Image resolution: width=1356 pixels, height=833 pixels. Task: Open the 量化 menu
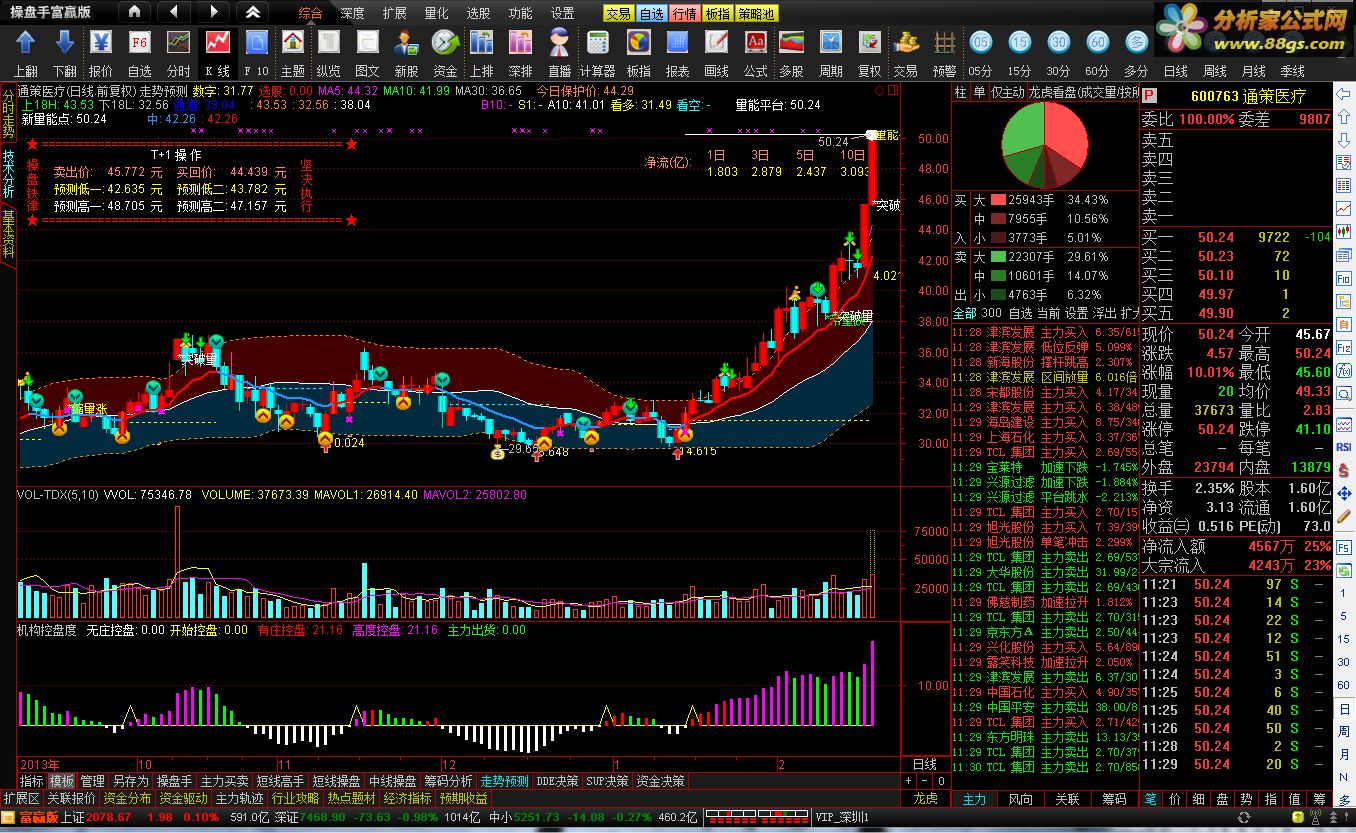436,13
